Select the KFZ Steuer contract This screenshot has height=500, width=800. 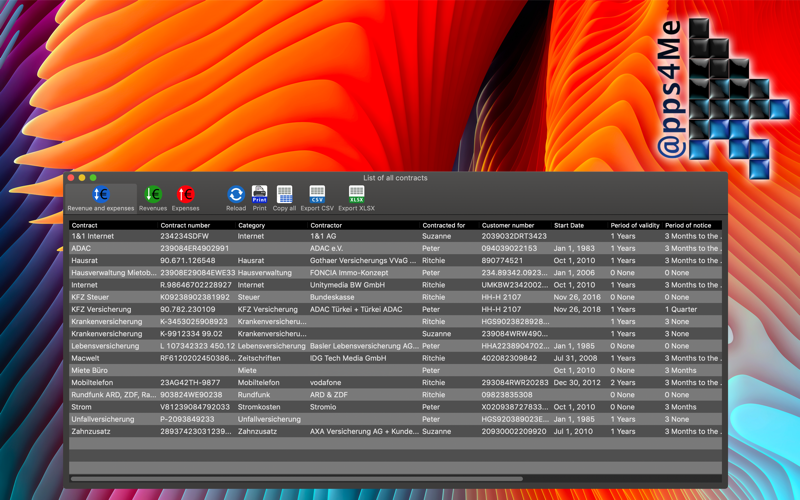[x=395, y=297]
